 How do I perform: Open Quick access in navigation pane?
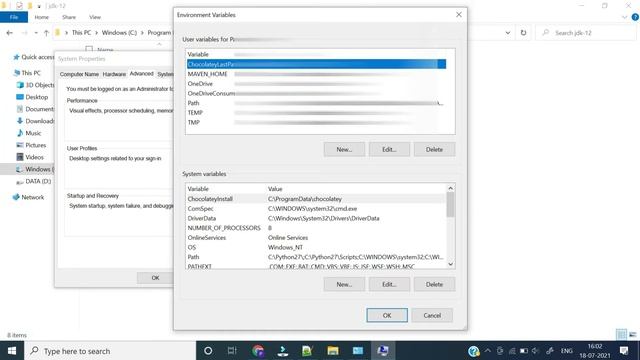[x=33, y=57]
